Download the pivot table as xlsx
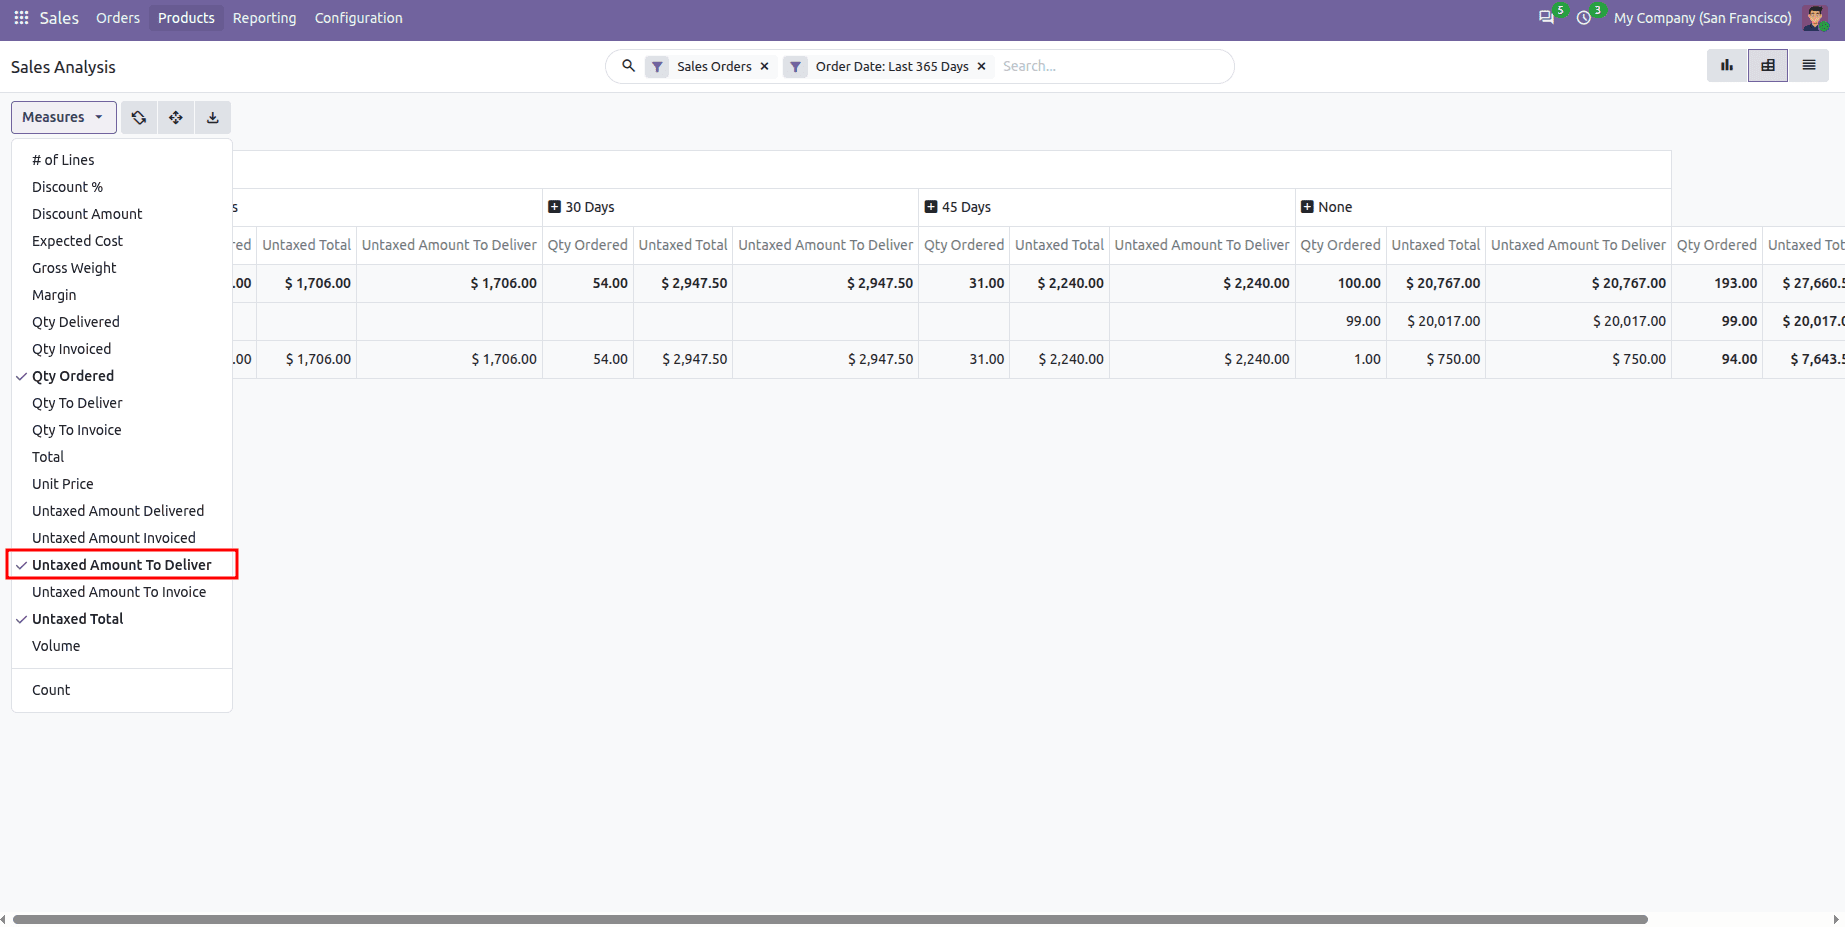 pyautogui.click(x=213, y=117)
